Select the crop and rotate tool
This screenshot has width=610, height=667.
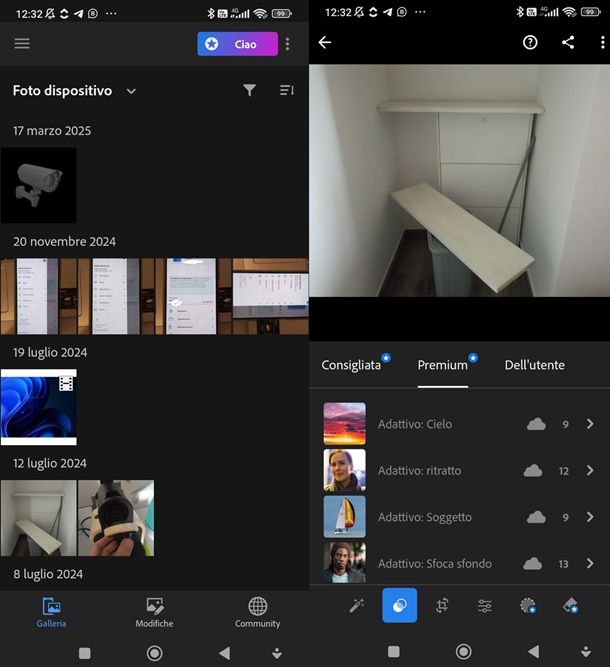(x=442, y=605)
